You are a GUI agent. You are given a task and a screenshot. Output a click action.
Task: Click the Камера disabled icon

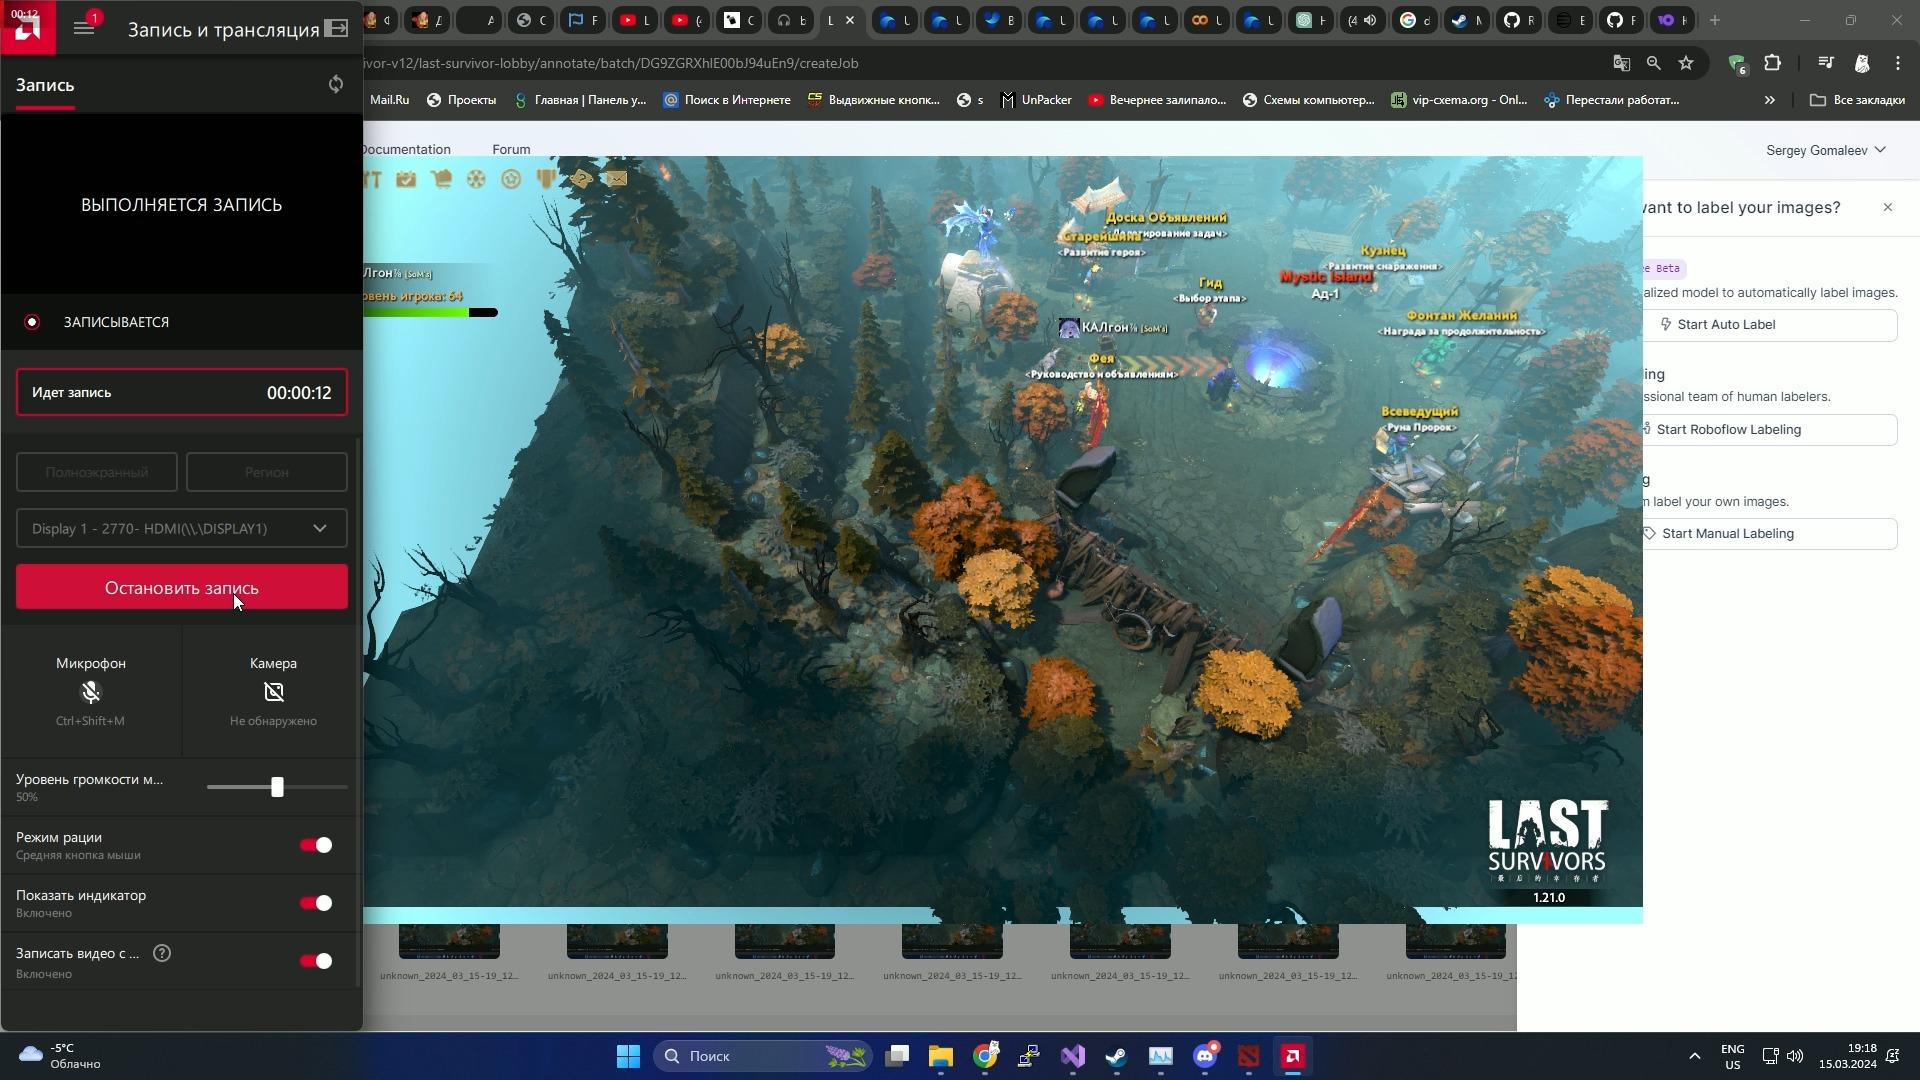click(x=273, y=692)
